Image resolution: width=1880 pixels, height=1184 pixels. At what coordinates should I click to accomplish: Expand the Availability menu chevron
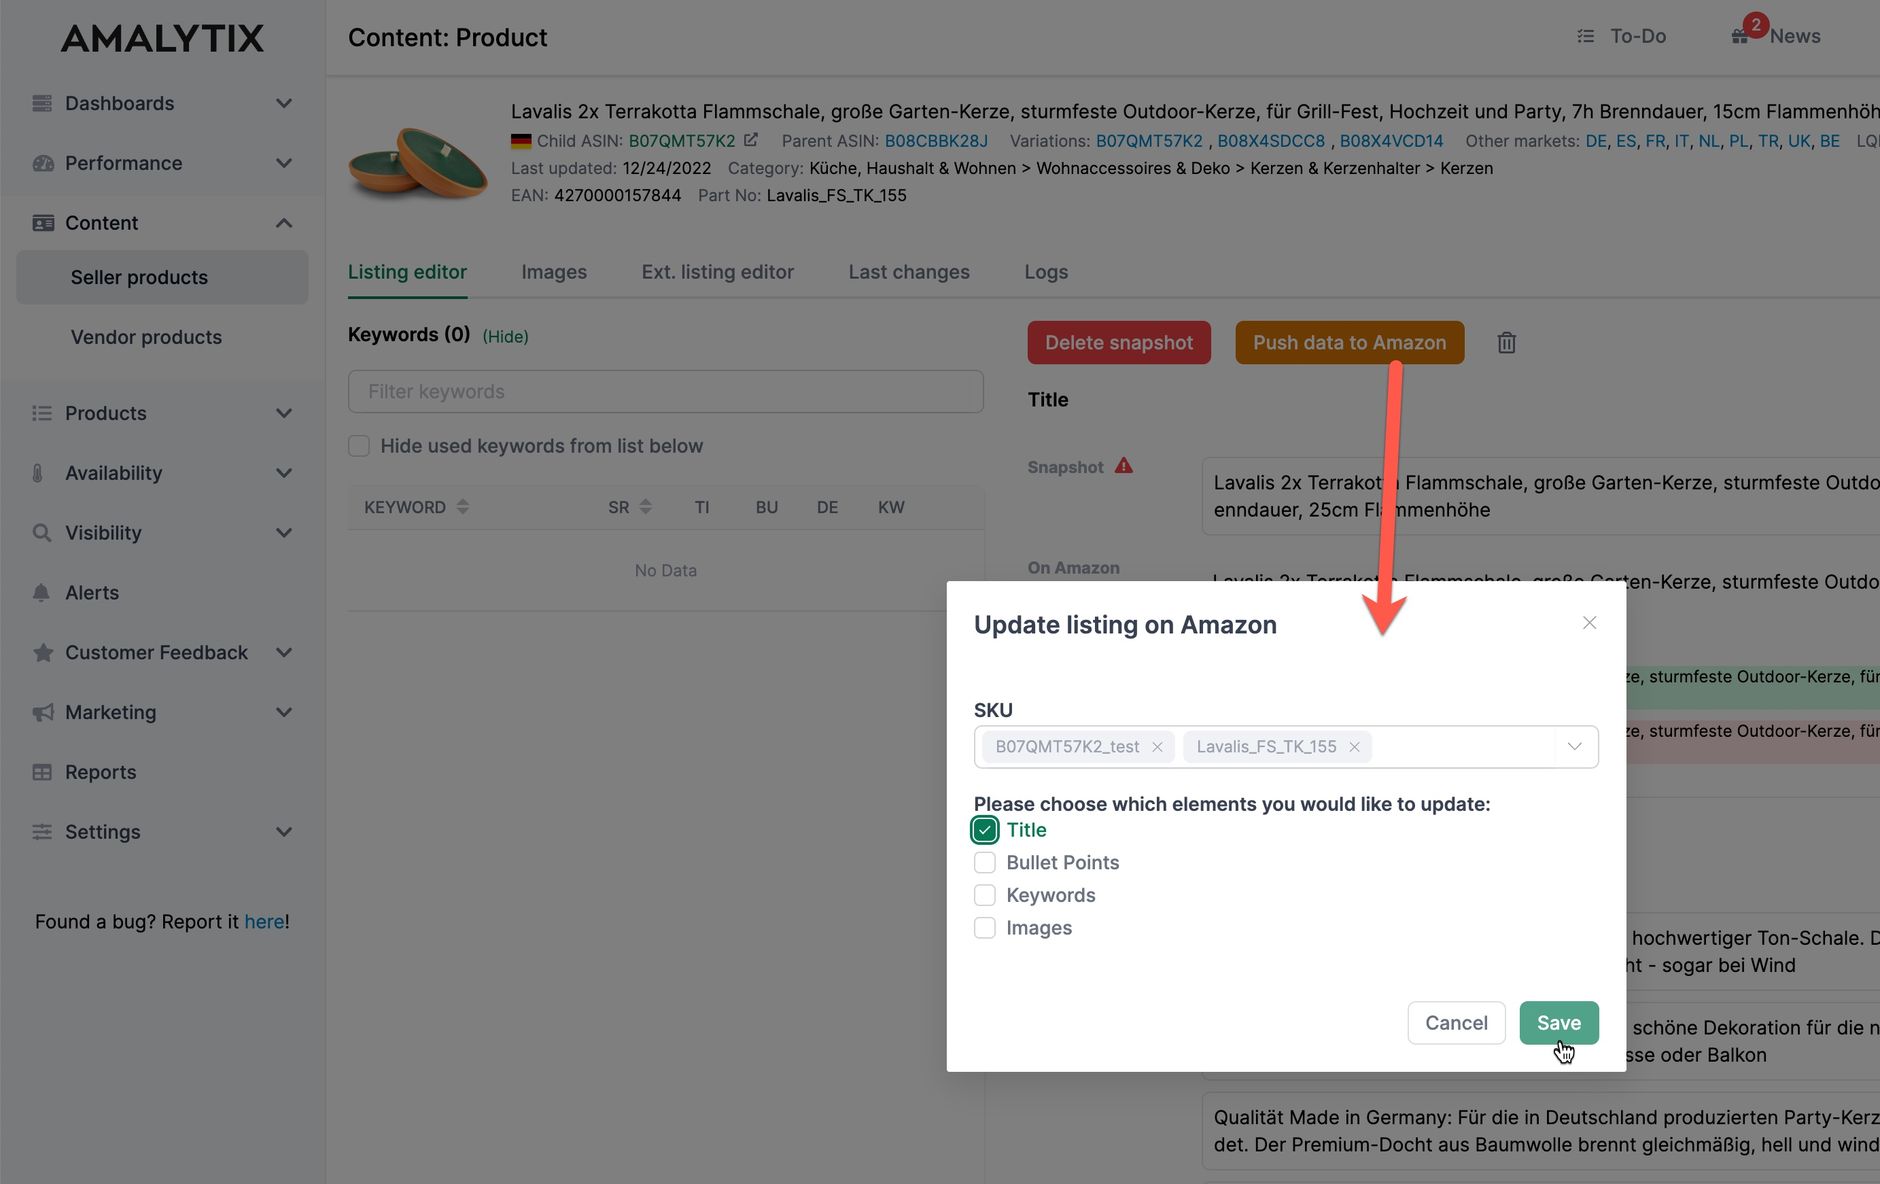284,473
